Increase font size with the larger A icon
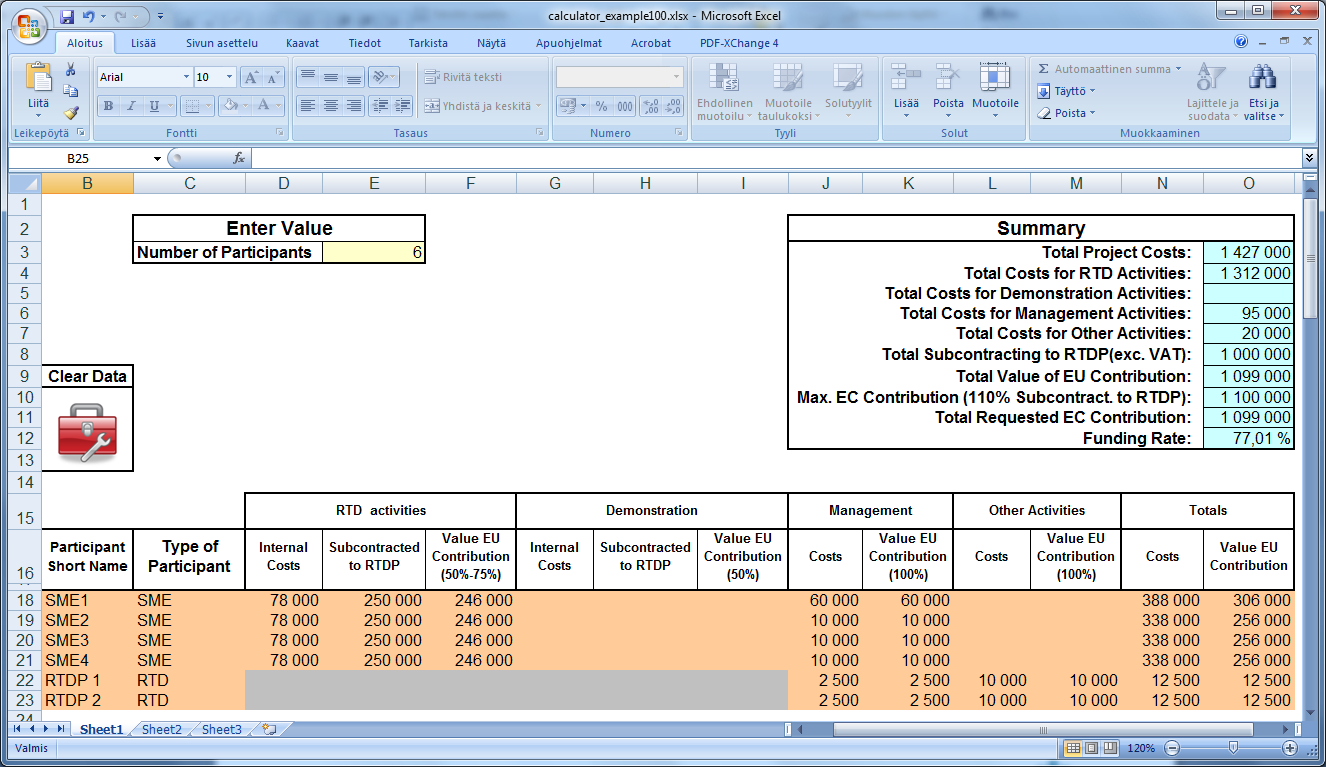 point(251,77)
